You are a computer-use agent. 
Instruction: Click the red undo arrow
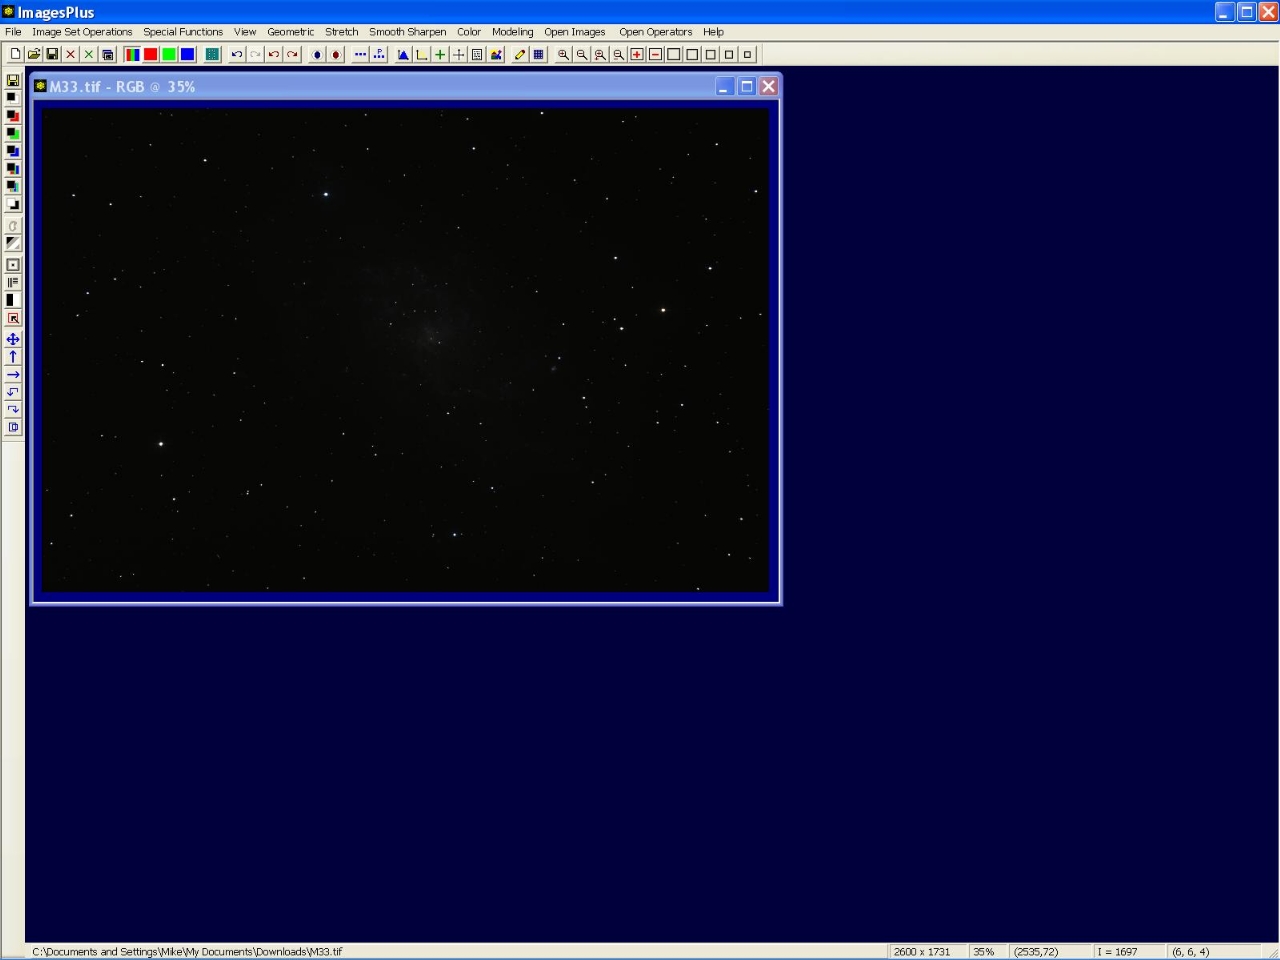click(274, 54)
